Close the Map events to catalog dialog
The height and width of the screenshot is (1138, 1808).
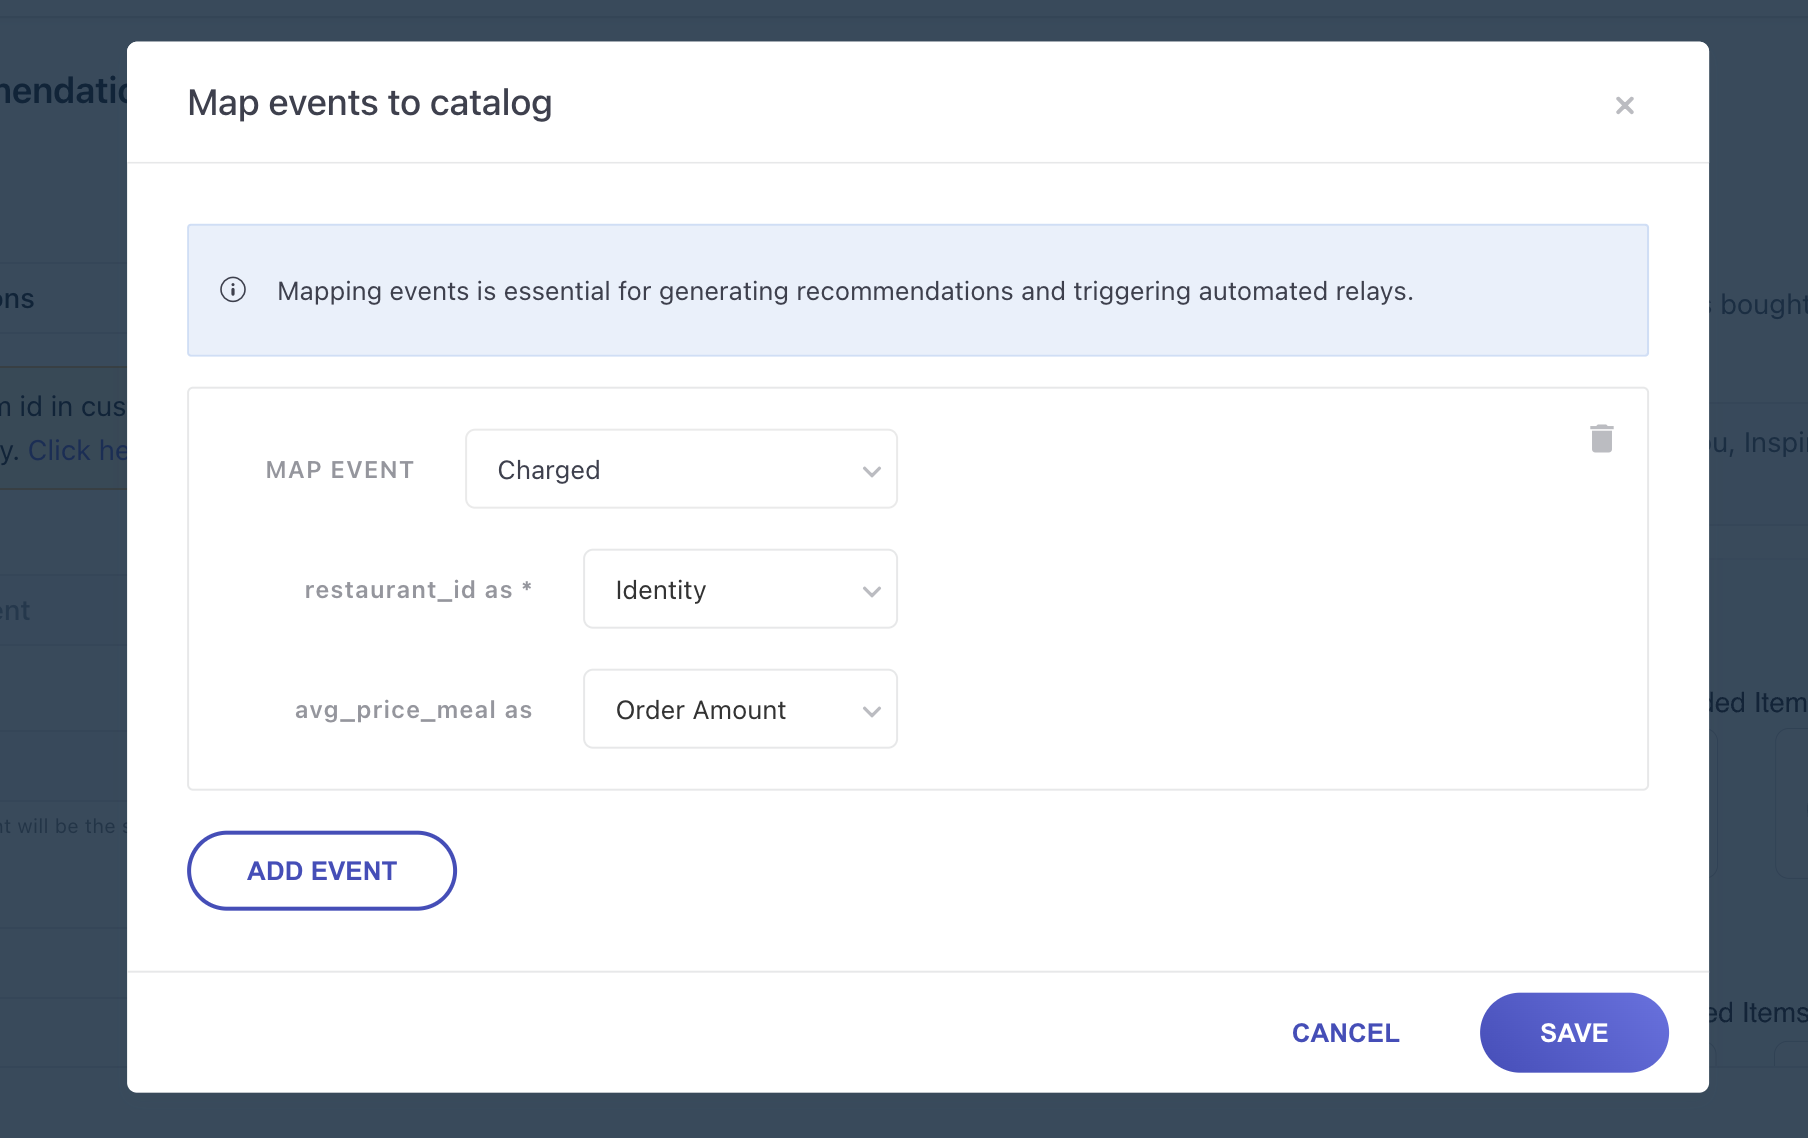(x=1624, y=105)
